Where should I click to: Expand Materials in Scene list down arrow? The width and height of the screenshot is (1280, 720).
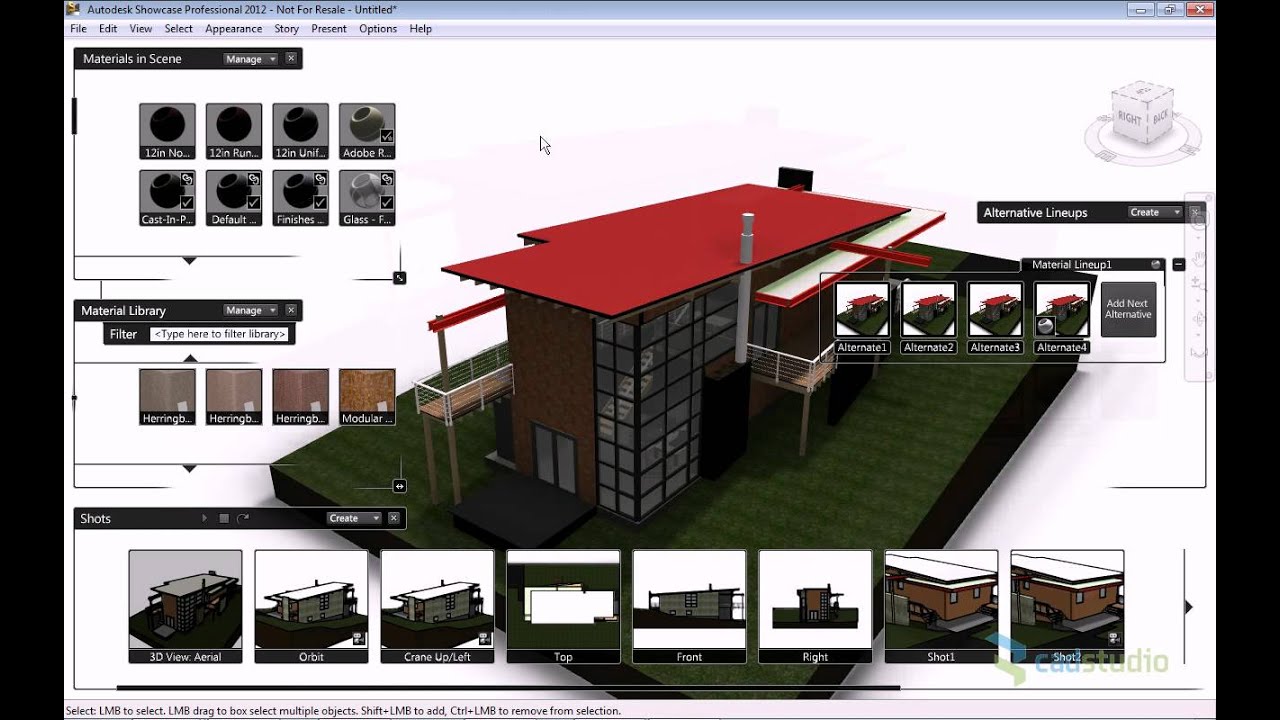click(x=189, y=261)
